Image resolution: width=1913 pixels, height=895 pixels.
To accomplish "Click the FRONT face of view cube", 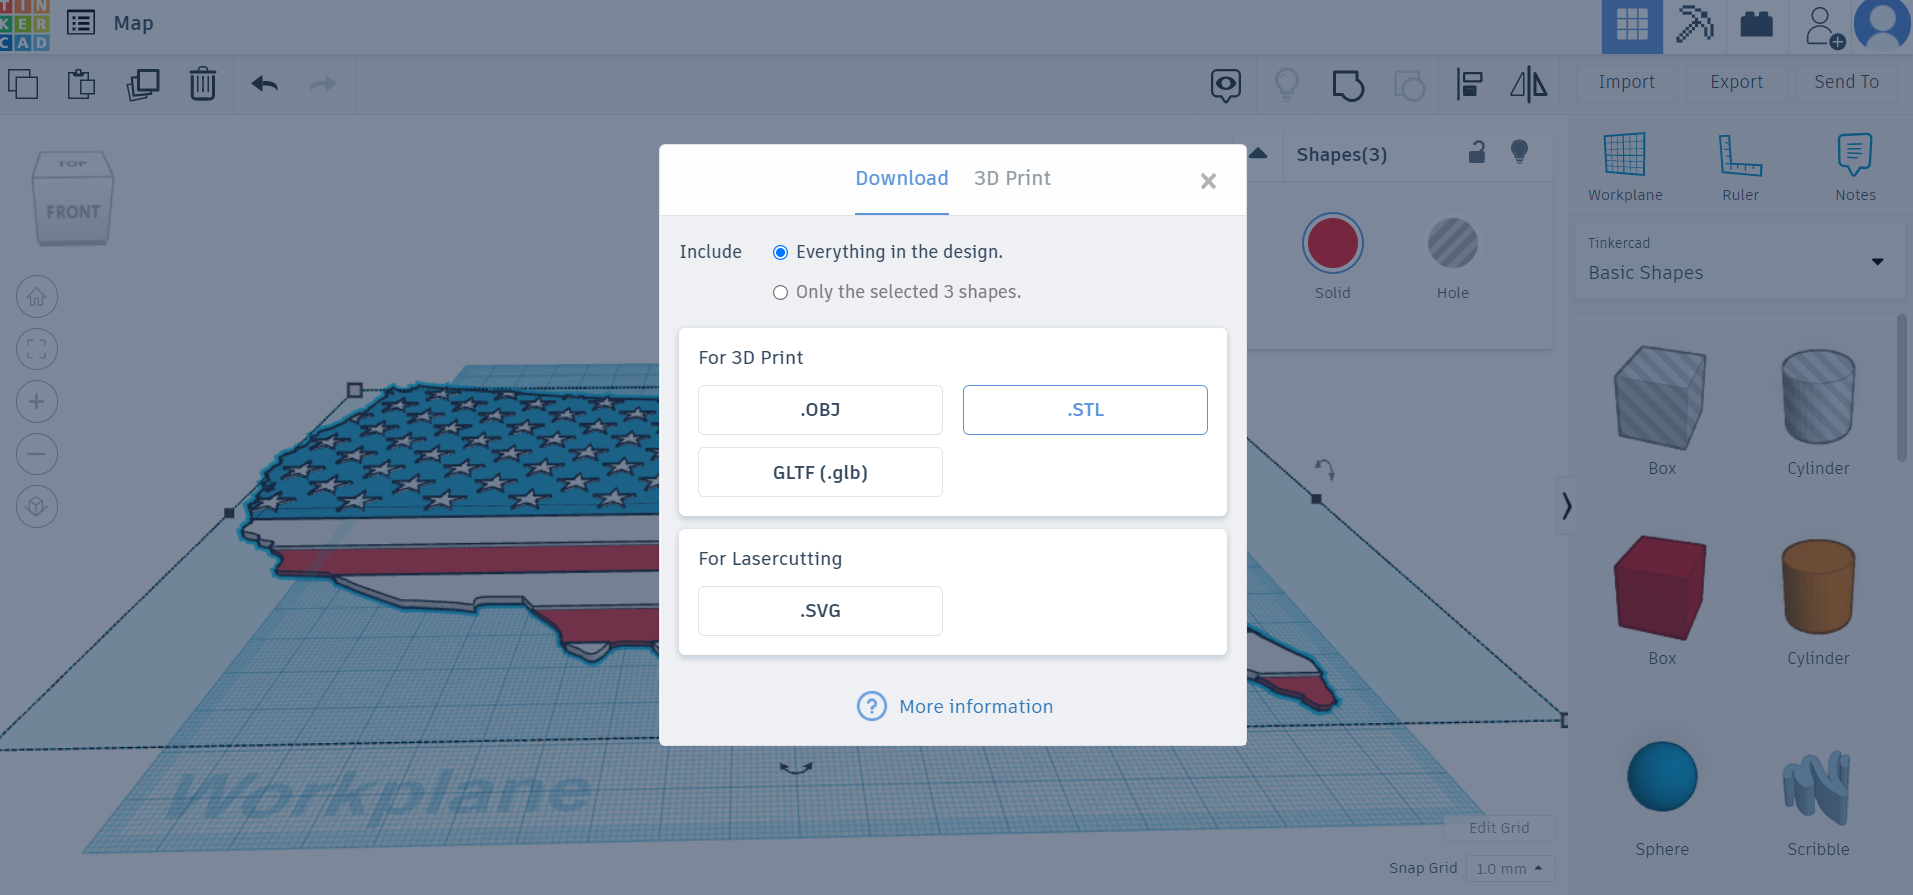I will [x=72, y=212].
